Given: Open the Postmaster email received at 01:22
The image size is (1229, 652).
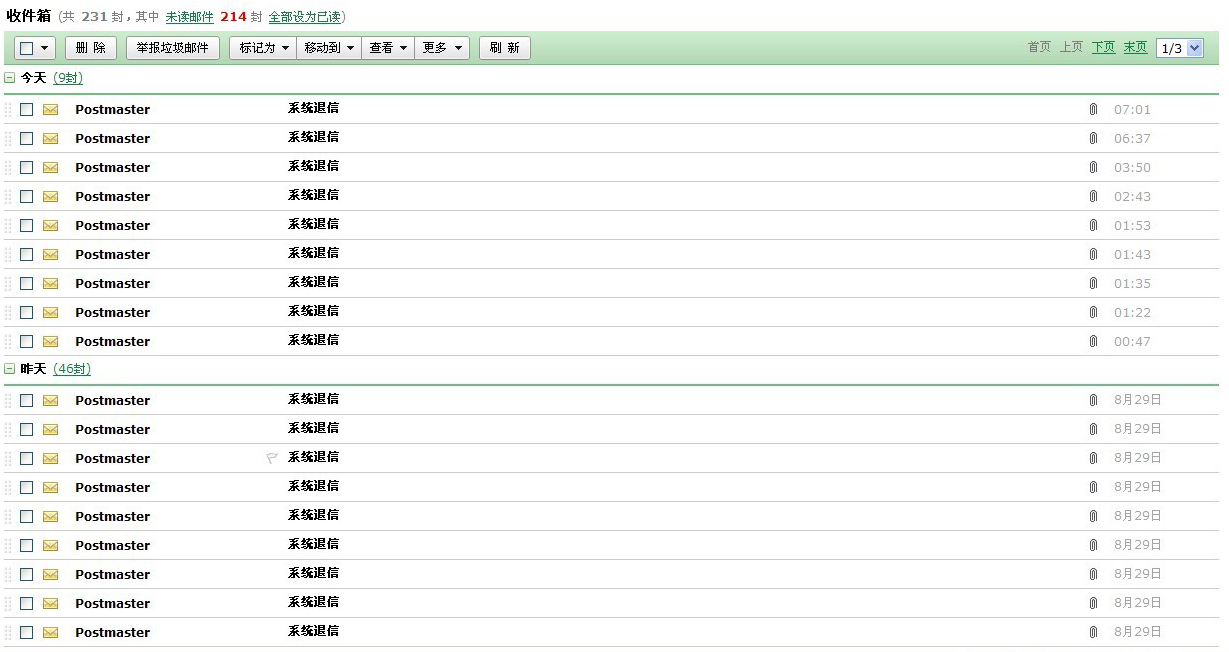Looking at the screenshot, I should click(x=112, y=313).
